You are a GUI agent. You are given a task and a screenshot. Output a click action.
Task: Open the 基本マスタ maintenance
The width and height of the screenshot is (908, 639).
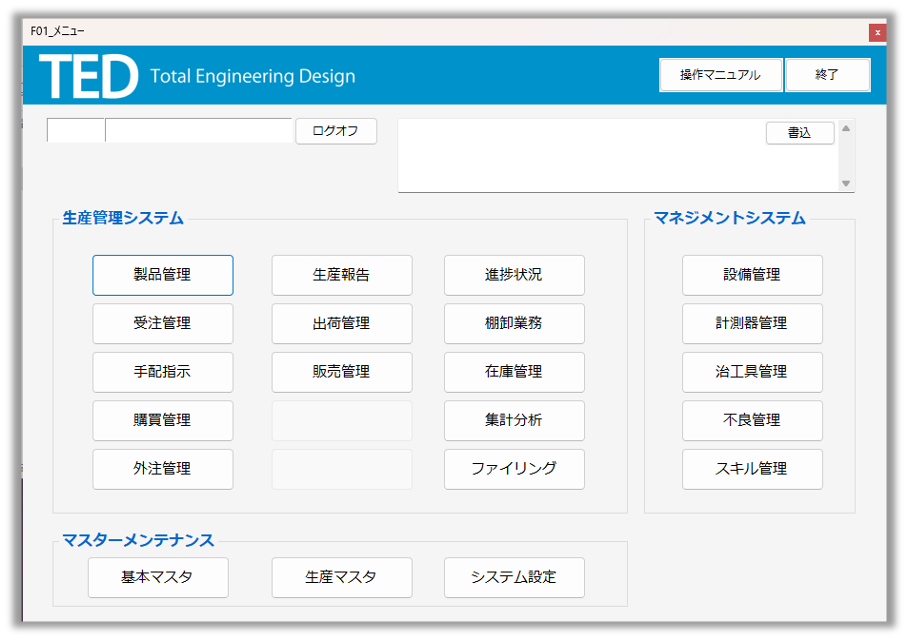(158, 577)
